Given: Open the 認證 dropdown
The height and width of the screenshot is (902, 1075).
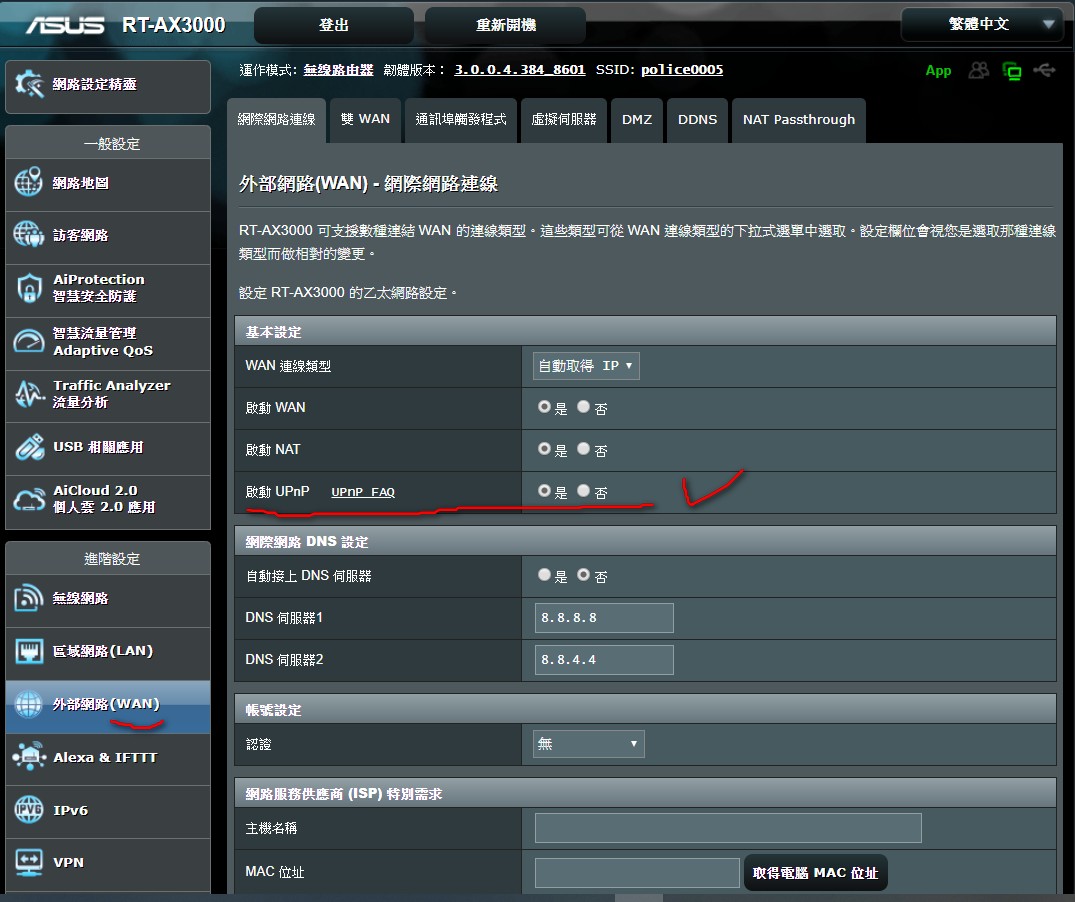Looking at the screenshot, I should click(x=588, y=744).
